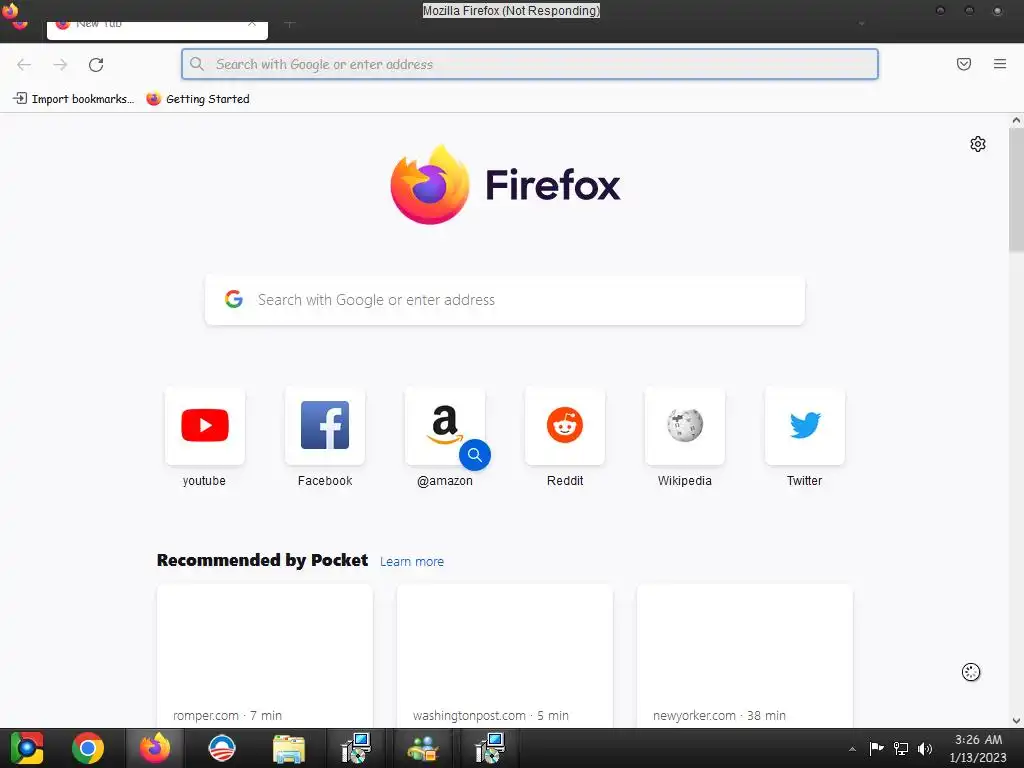Click the page's Google search box
1024x768 pixels.
click(x=505, y=300)
